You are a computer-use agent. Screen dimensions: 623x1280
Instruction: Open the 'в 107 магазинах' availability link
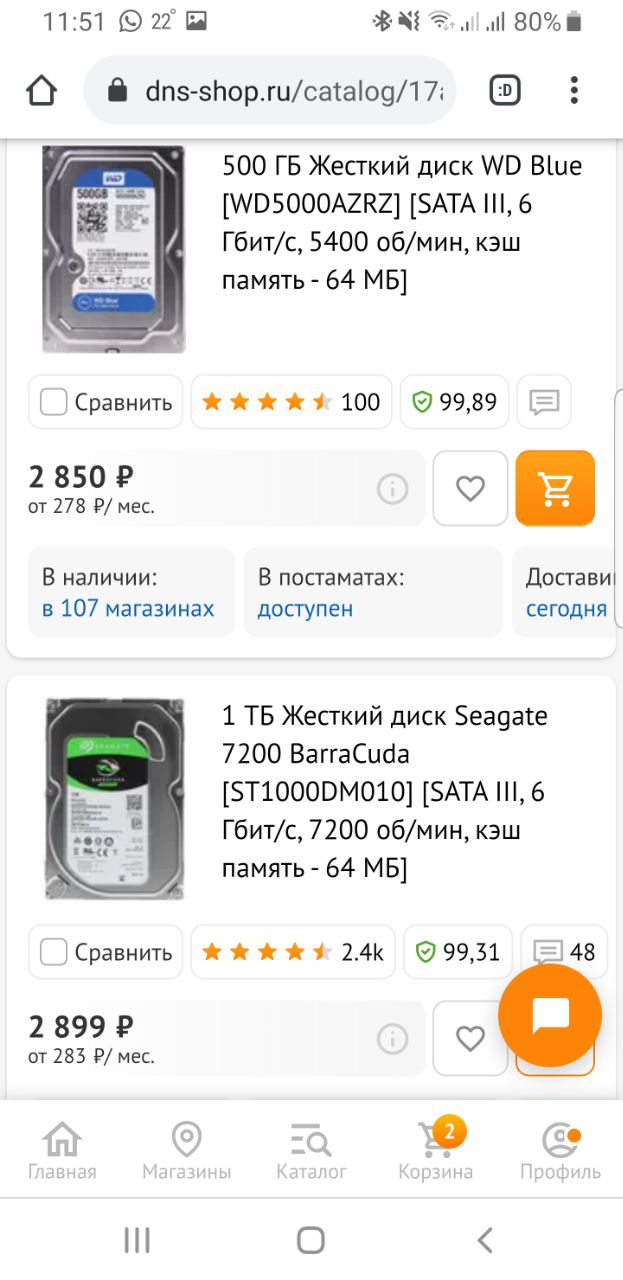(x=128, y=608)
